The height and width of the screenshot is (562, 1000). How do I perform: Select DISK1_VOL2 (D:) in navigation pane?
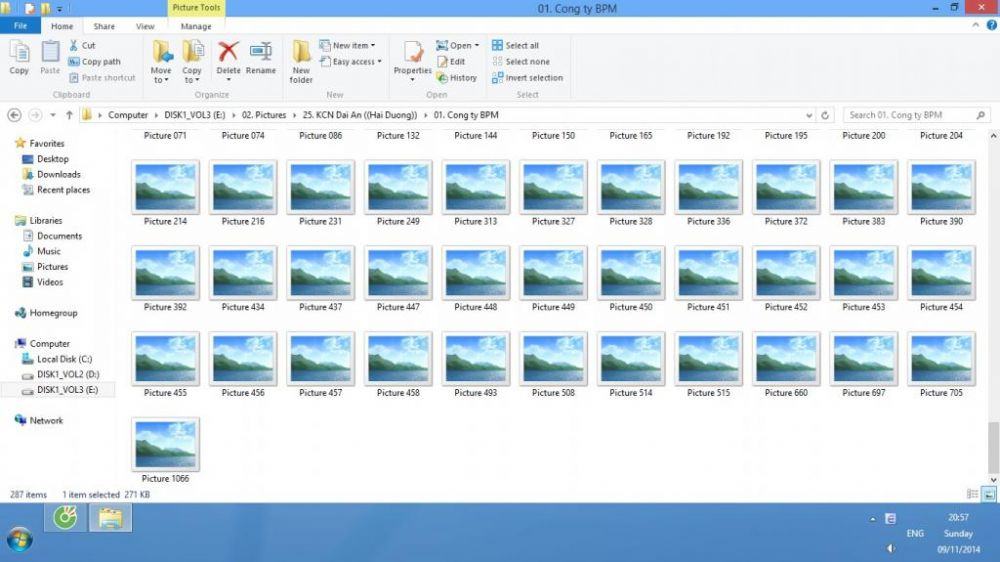point(67,374)
